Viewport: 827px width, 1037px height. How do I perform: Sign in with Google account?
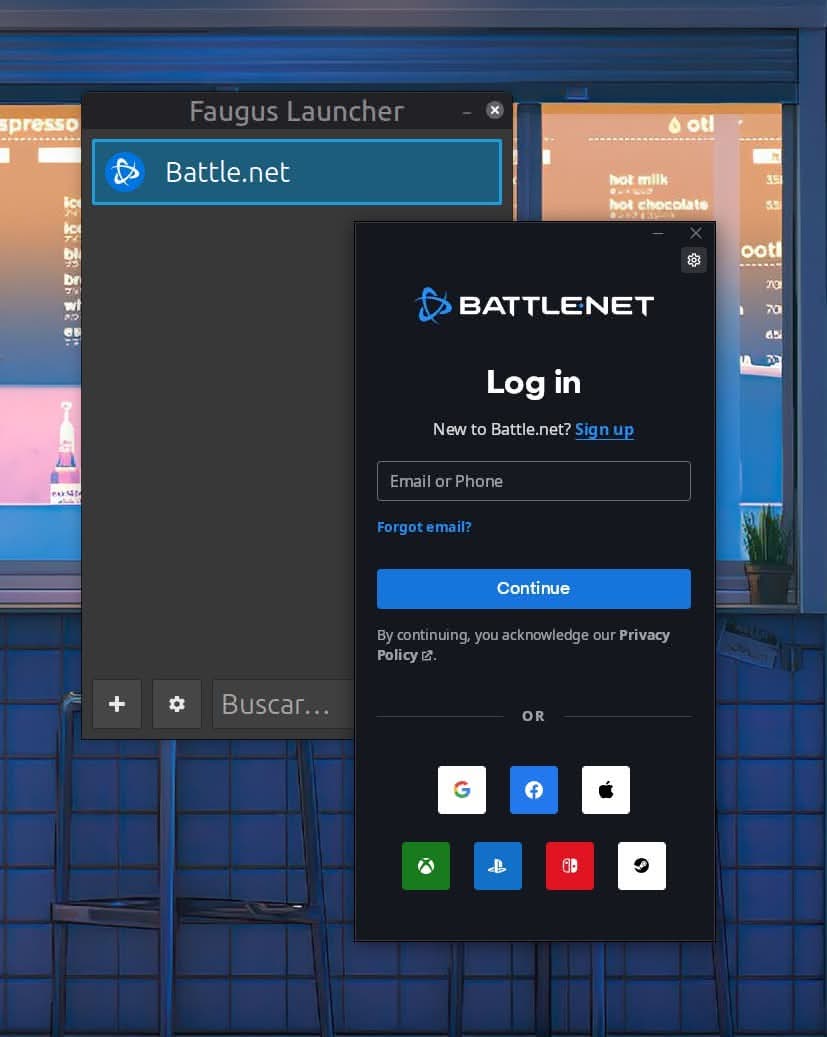pyautogui.click(x=461, y=789)
